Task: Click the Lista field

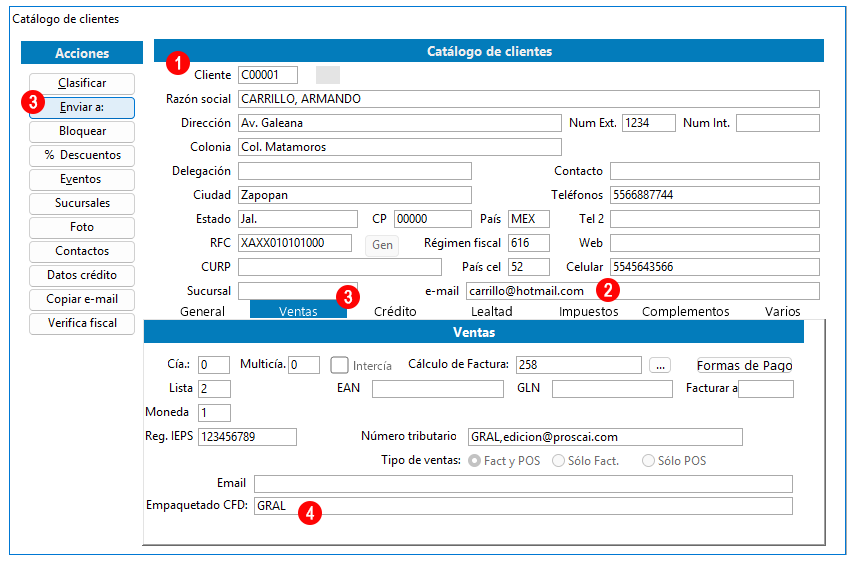Action: tap(214, 389)
